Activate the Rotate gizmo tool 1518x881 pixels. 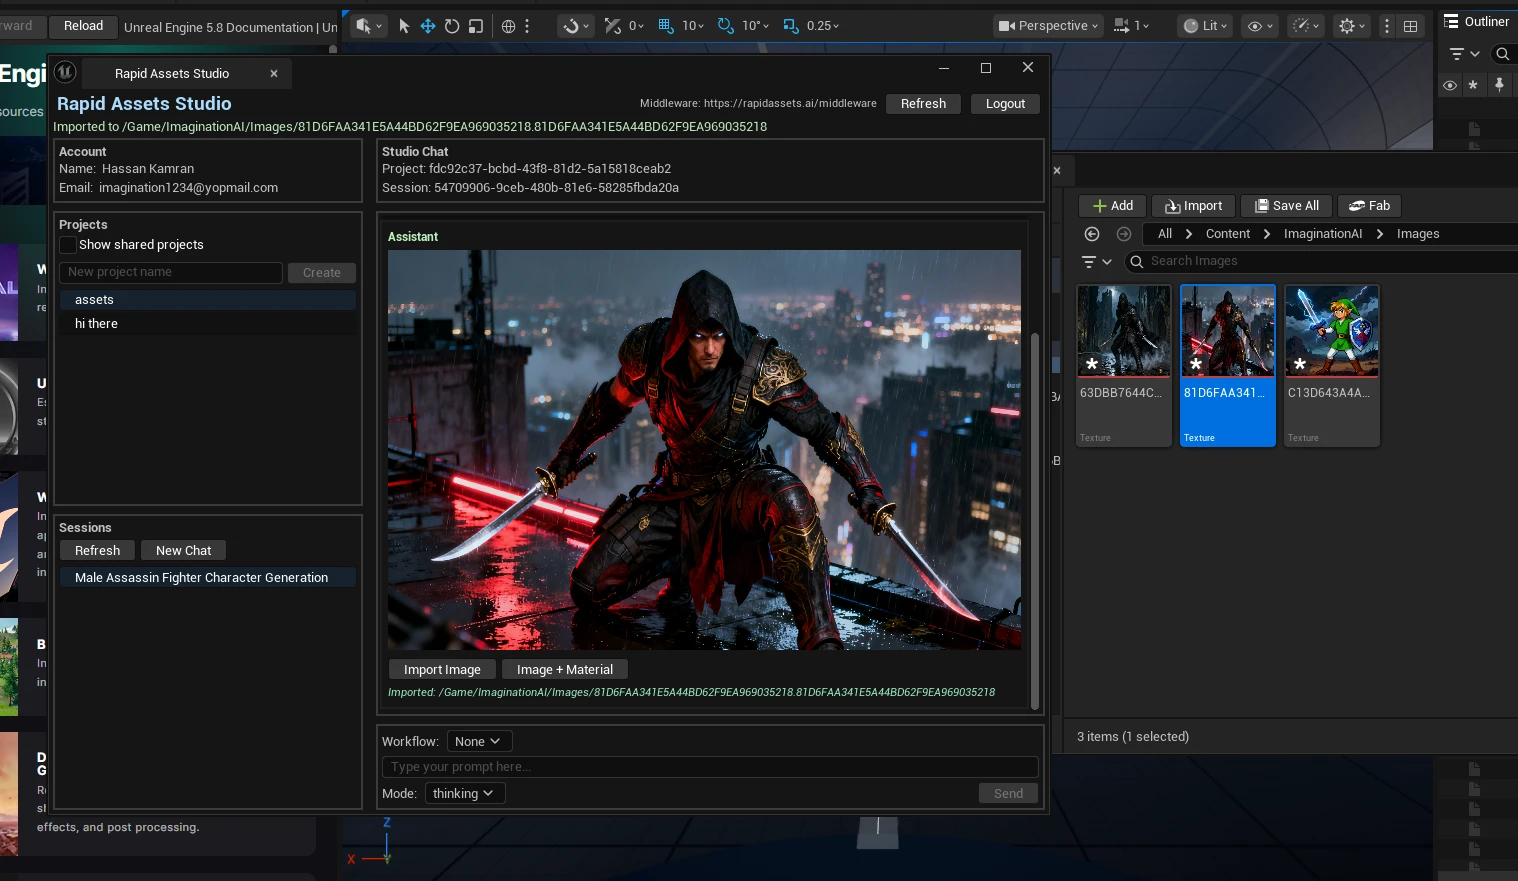[x=452, y=26]
